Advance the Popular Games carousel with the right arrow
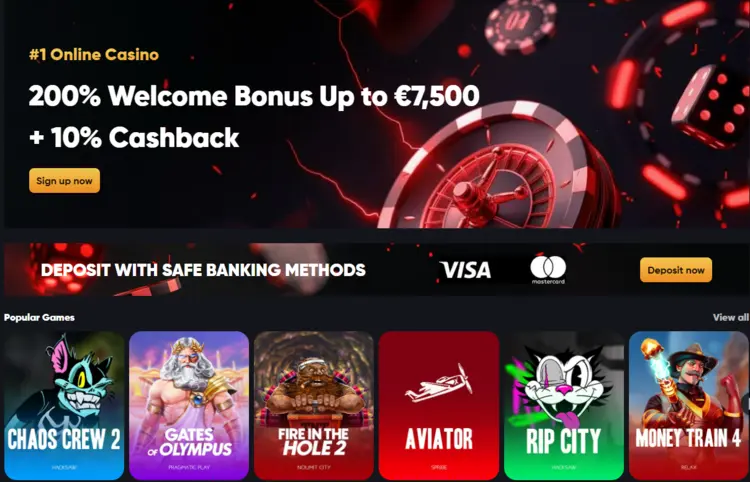This screenshot has height=482, width=750. point(746,405)
